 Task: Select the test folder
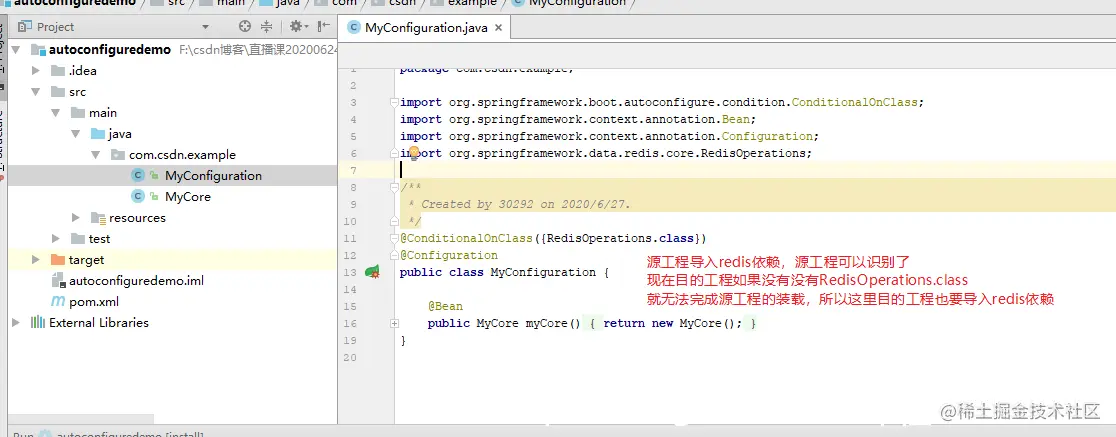pyautogui.click(x=100, y=238)
